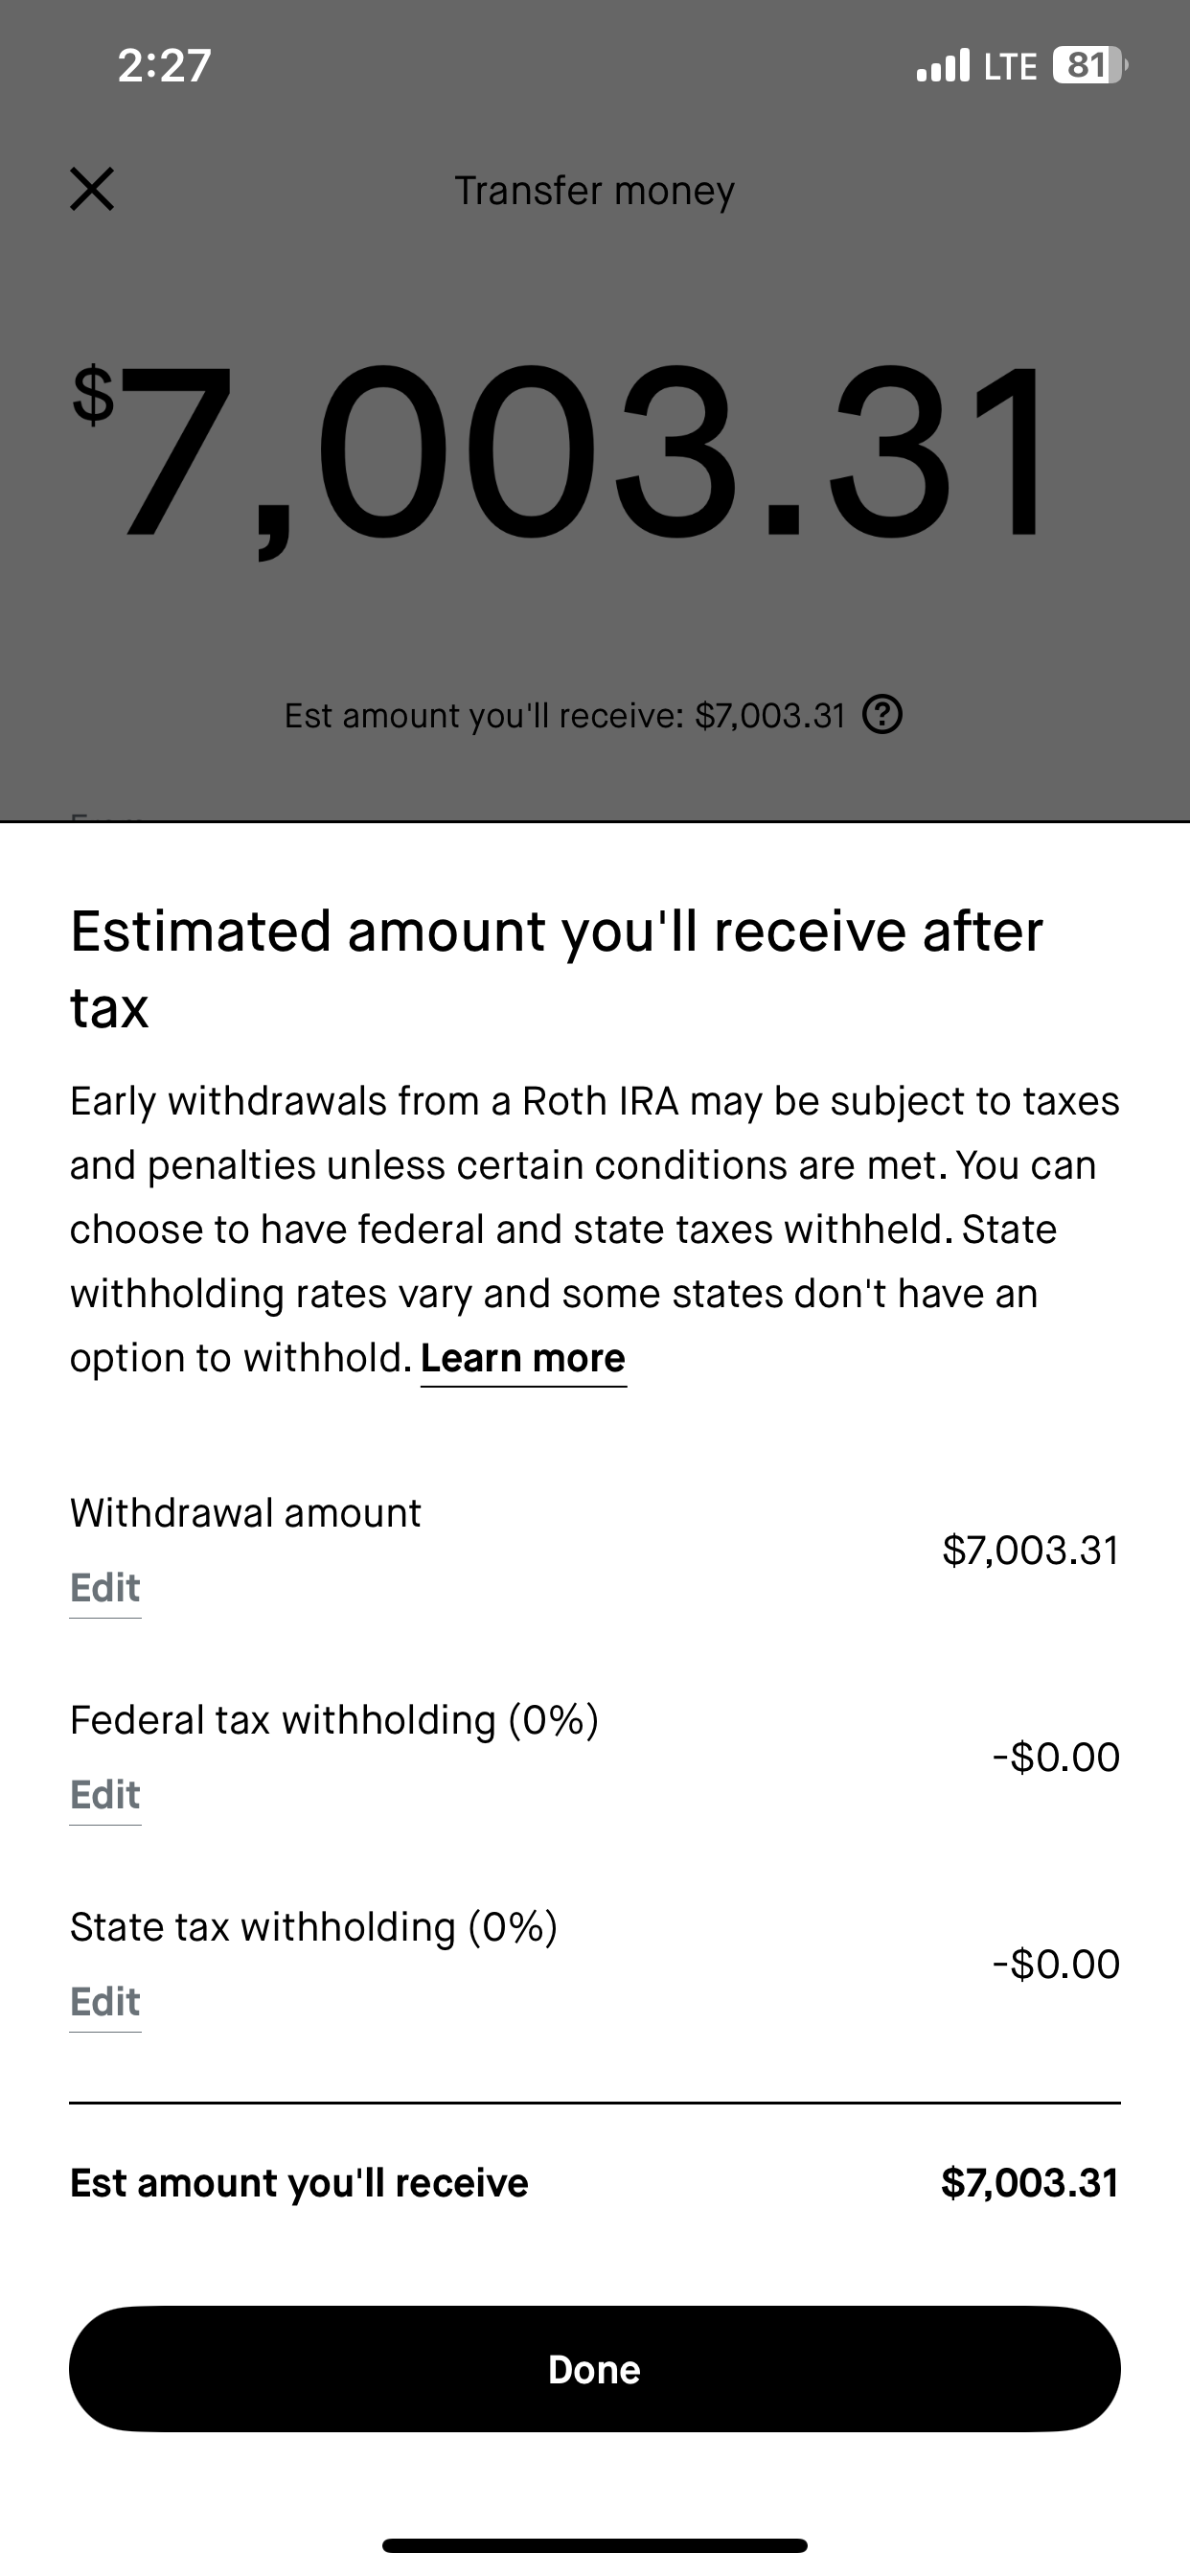The width and height of the screenshot is (1190, 2576).
Task: Tap the Federal tax -$0.00 value
Action: (1056, 1757)
